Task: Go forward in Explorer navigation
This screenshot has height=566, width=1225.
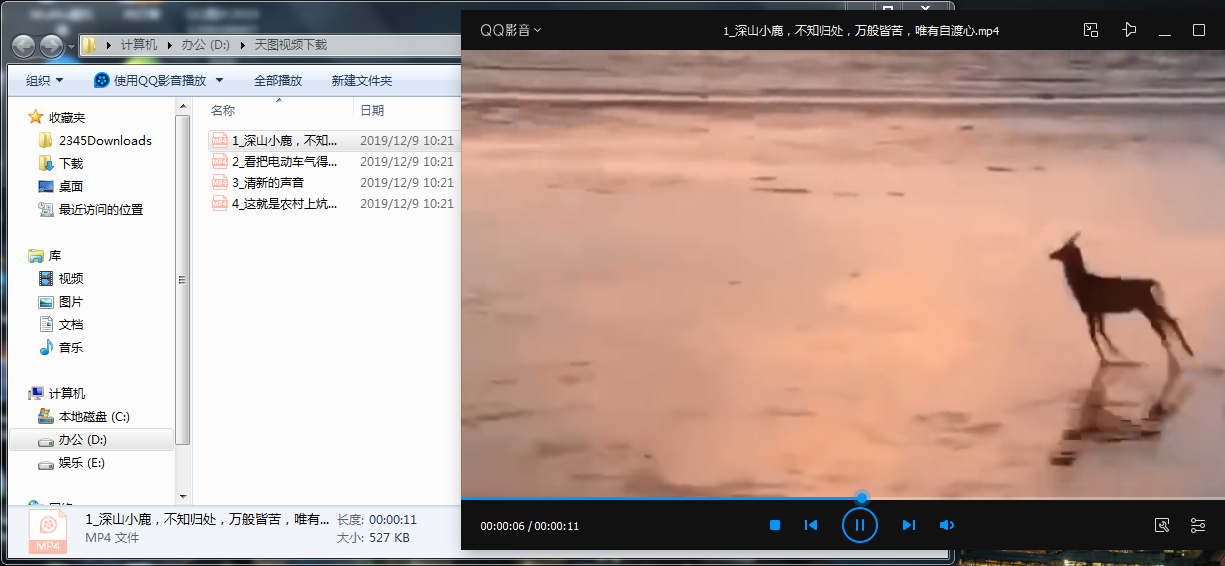Action: (x=51, y=45)
